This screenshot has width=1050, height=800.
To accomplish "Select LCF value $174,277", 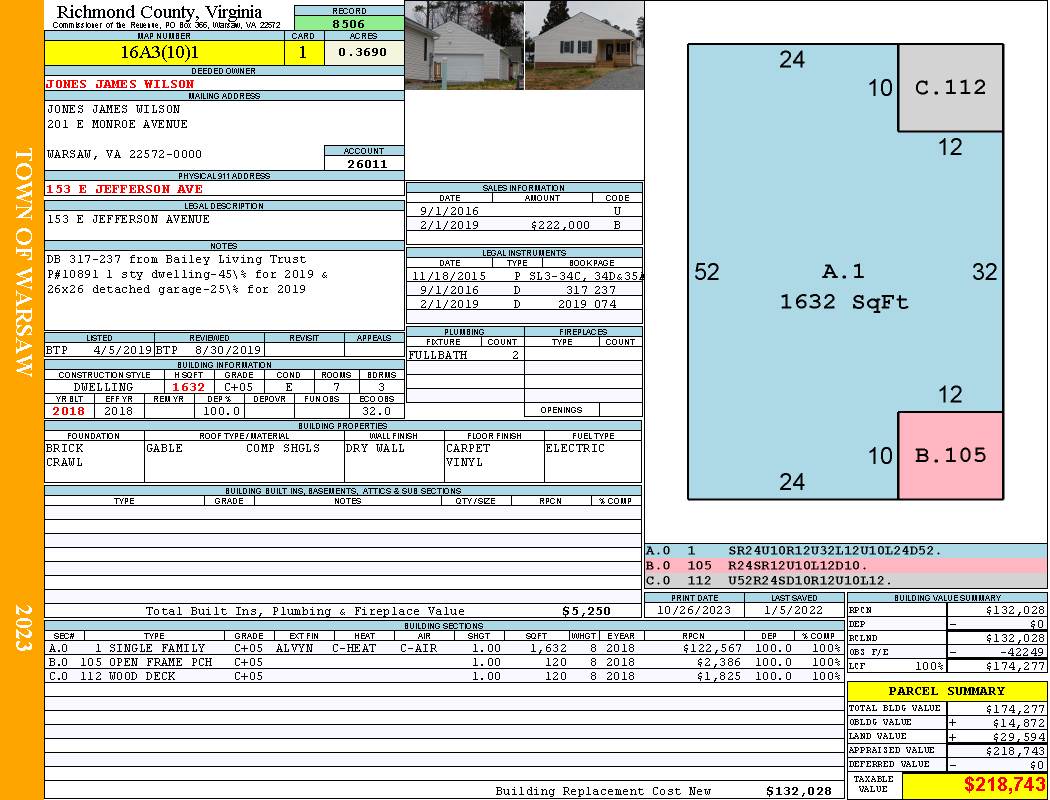I will [x=1015, y=666].
